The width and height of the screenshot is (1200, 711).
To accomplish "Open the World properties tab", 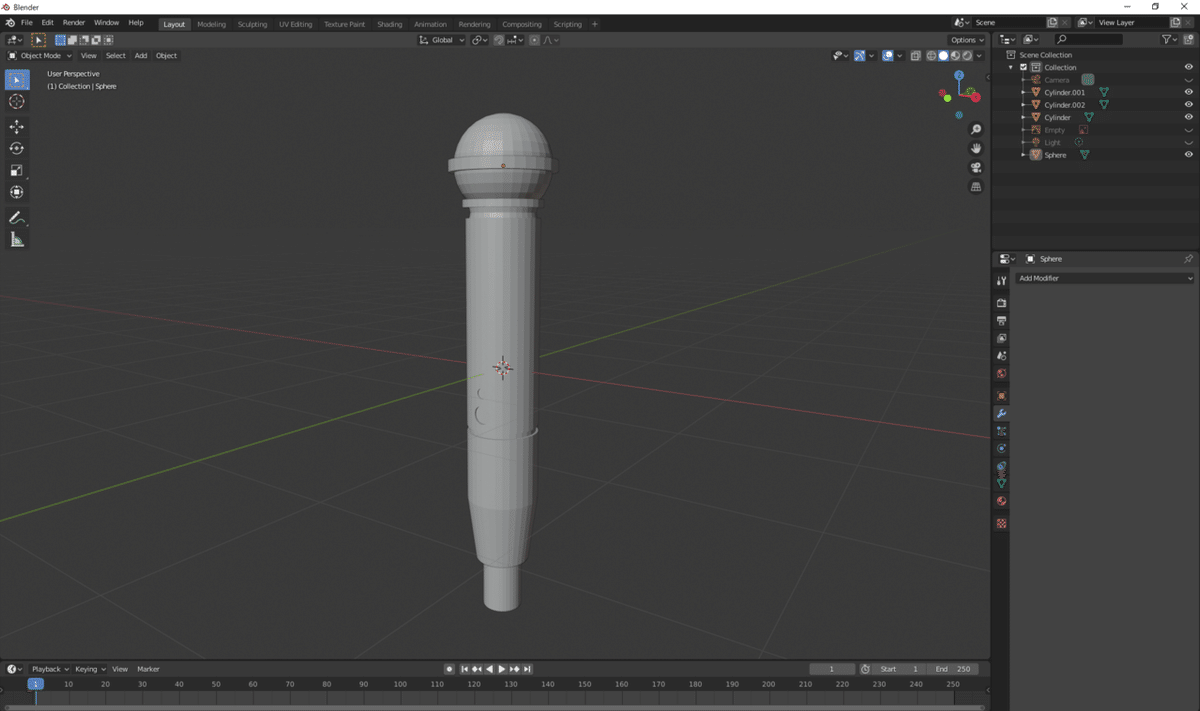I will tap(1001, 374).
